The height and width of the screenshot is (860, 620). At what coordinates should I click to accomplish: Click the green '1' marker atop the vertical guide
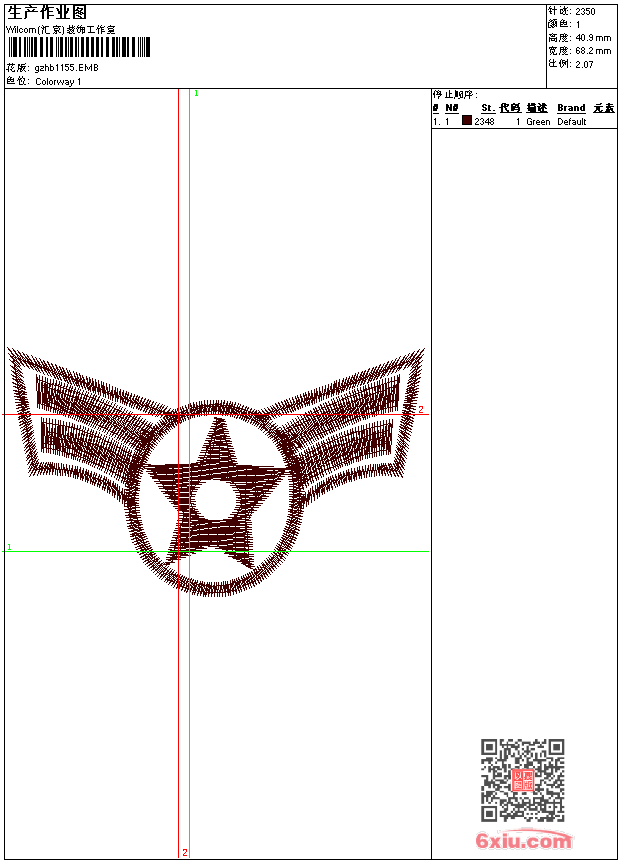coord(196,94)
